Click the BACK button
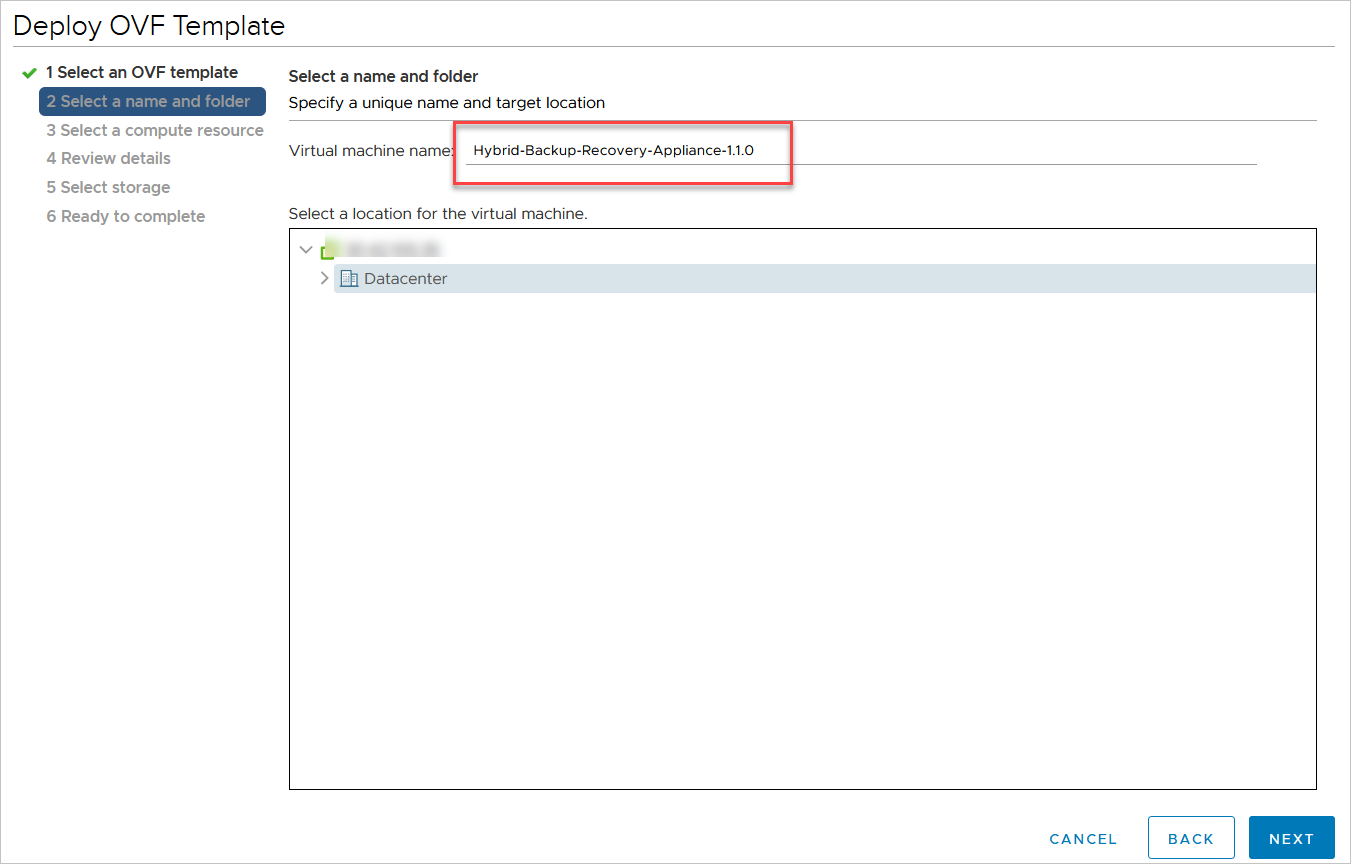Image resolution: width=1351 pixels, height=864 pixels. click(1190, 838)
